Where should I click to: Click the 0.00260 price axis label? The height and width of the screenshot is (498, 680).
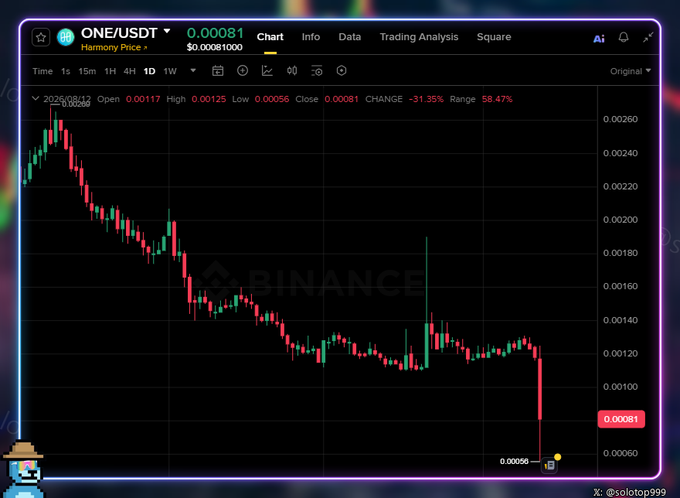(621, 119)
